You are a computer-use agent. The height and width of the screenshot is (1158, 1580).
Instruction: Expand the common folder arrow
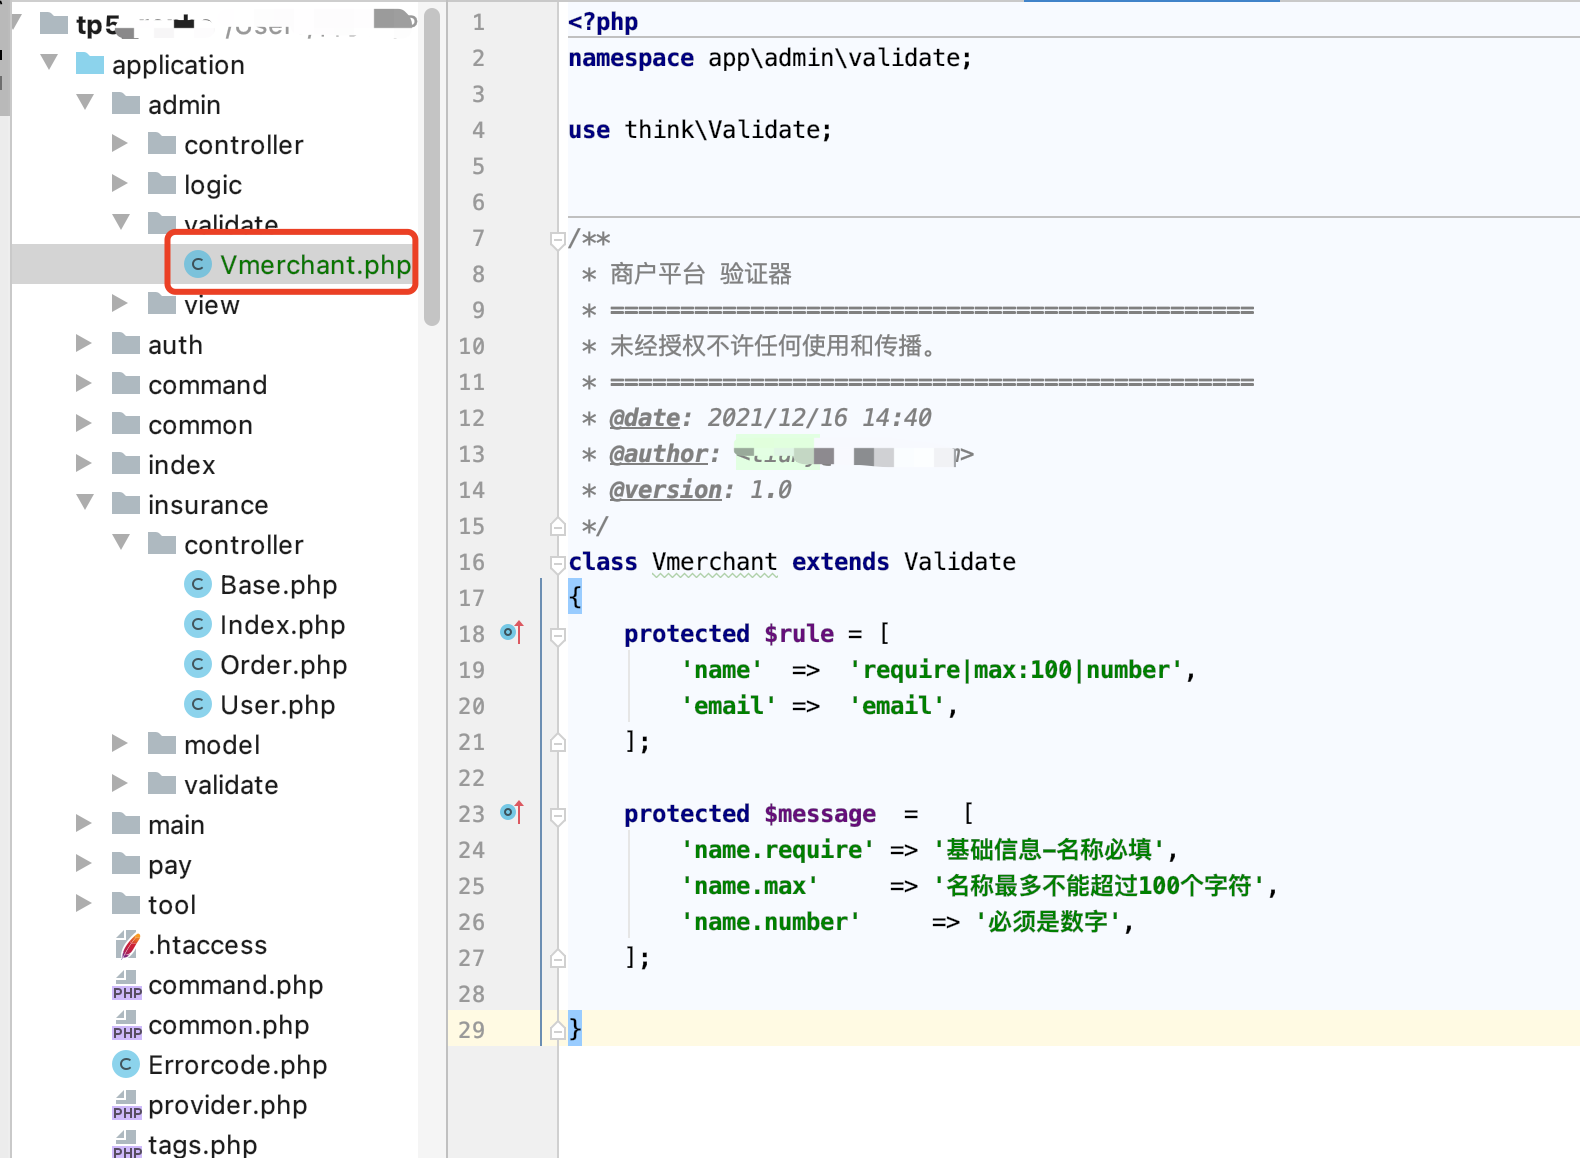click(84, 423)
